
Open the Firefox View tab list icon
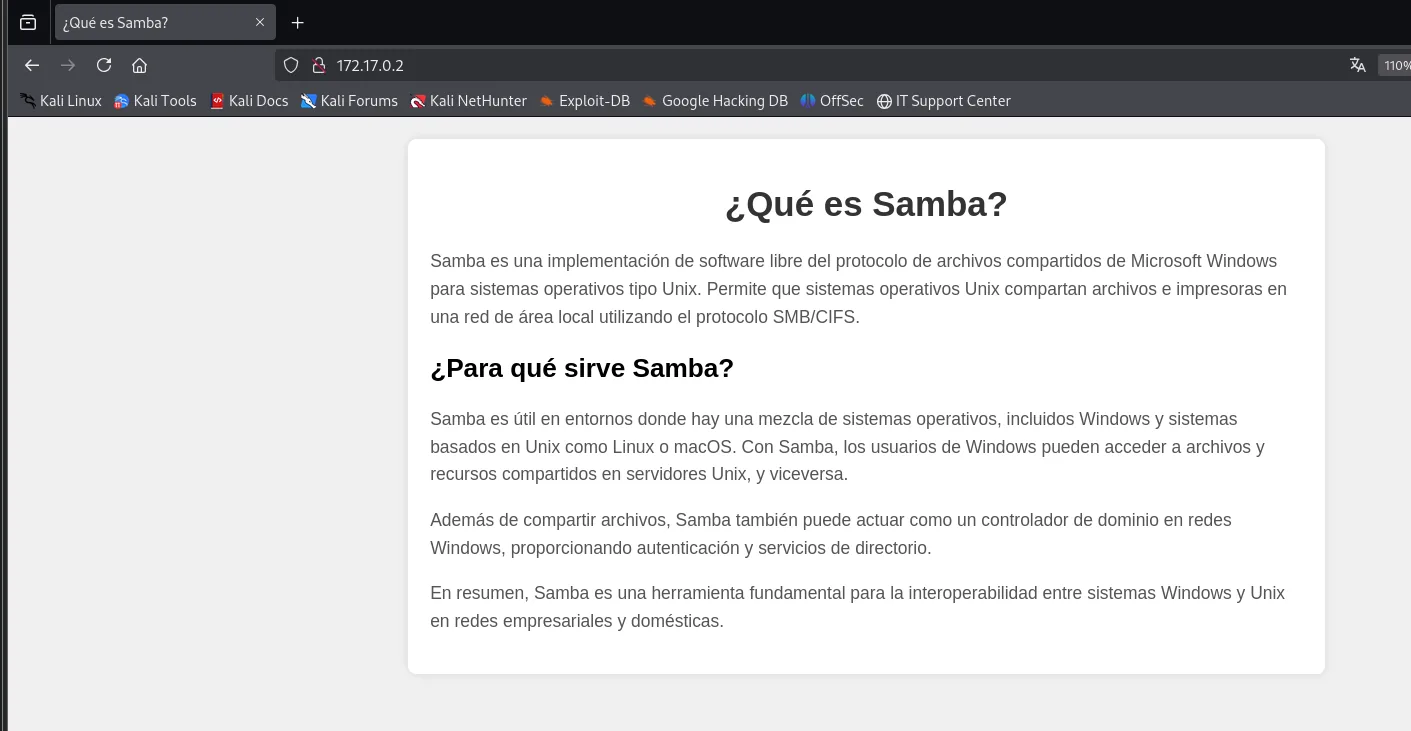28,22
